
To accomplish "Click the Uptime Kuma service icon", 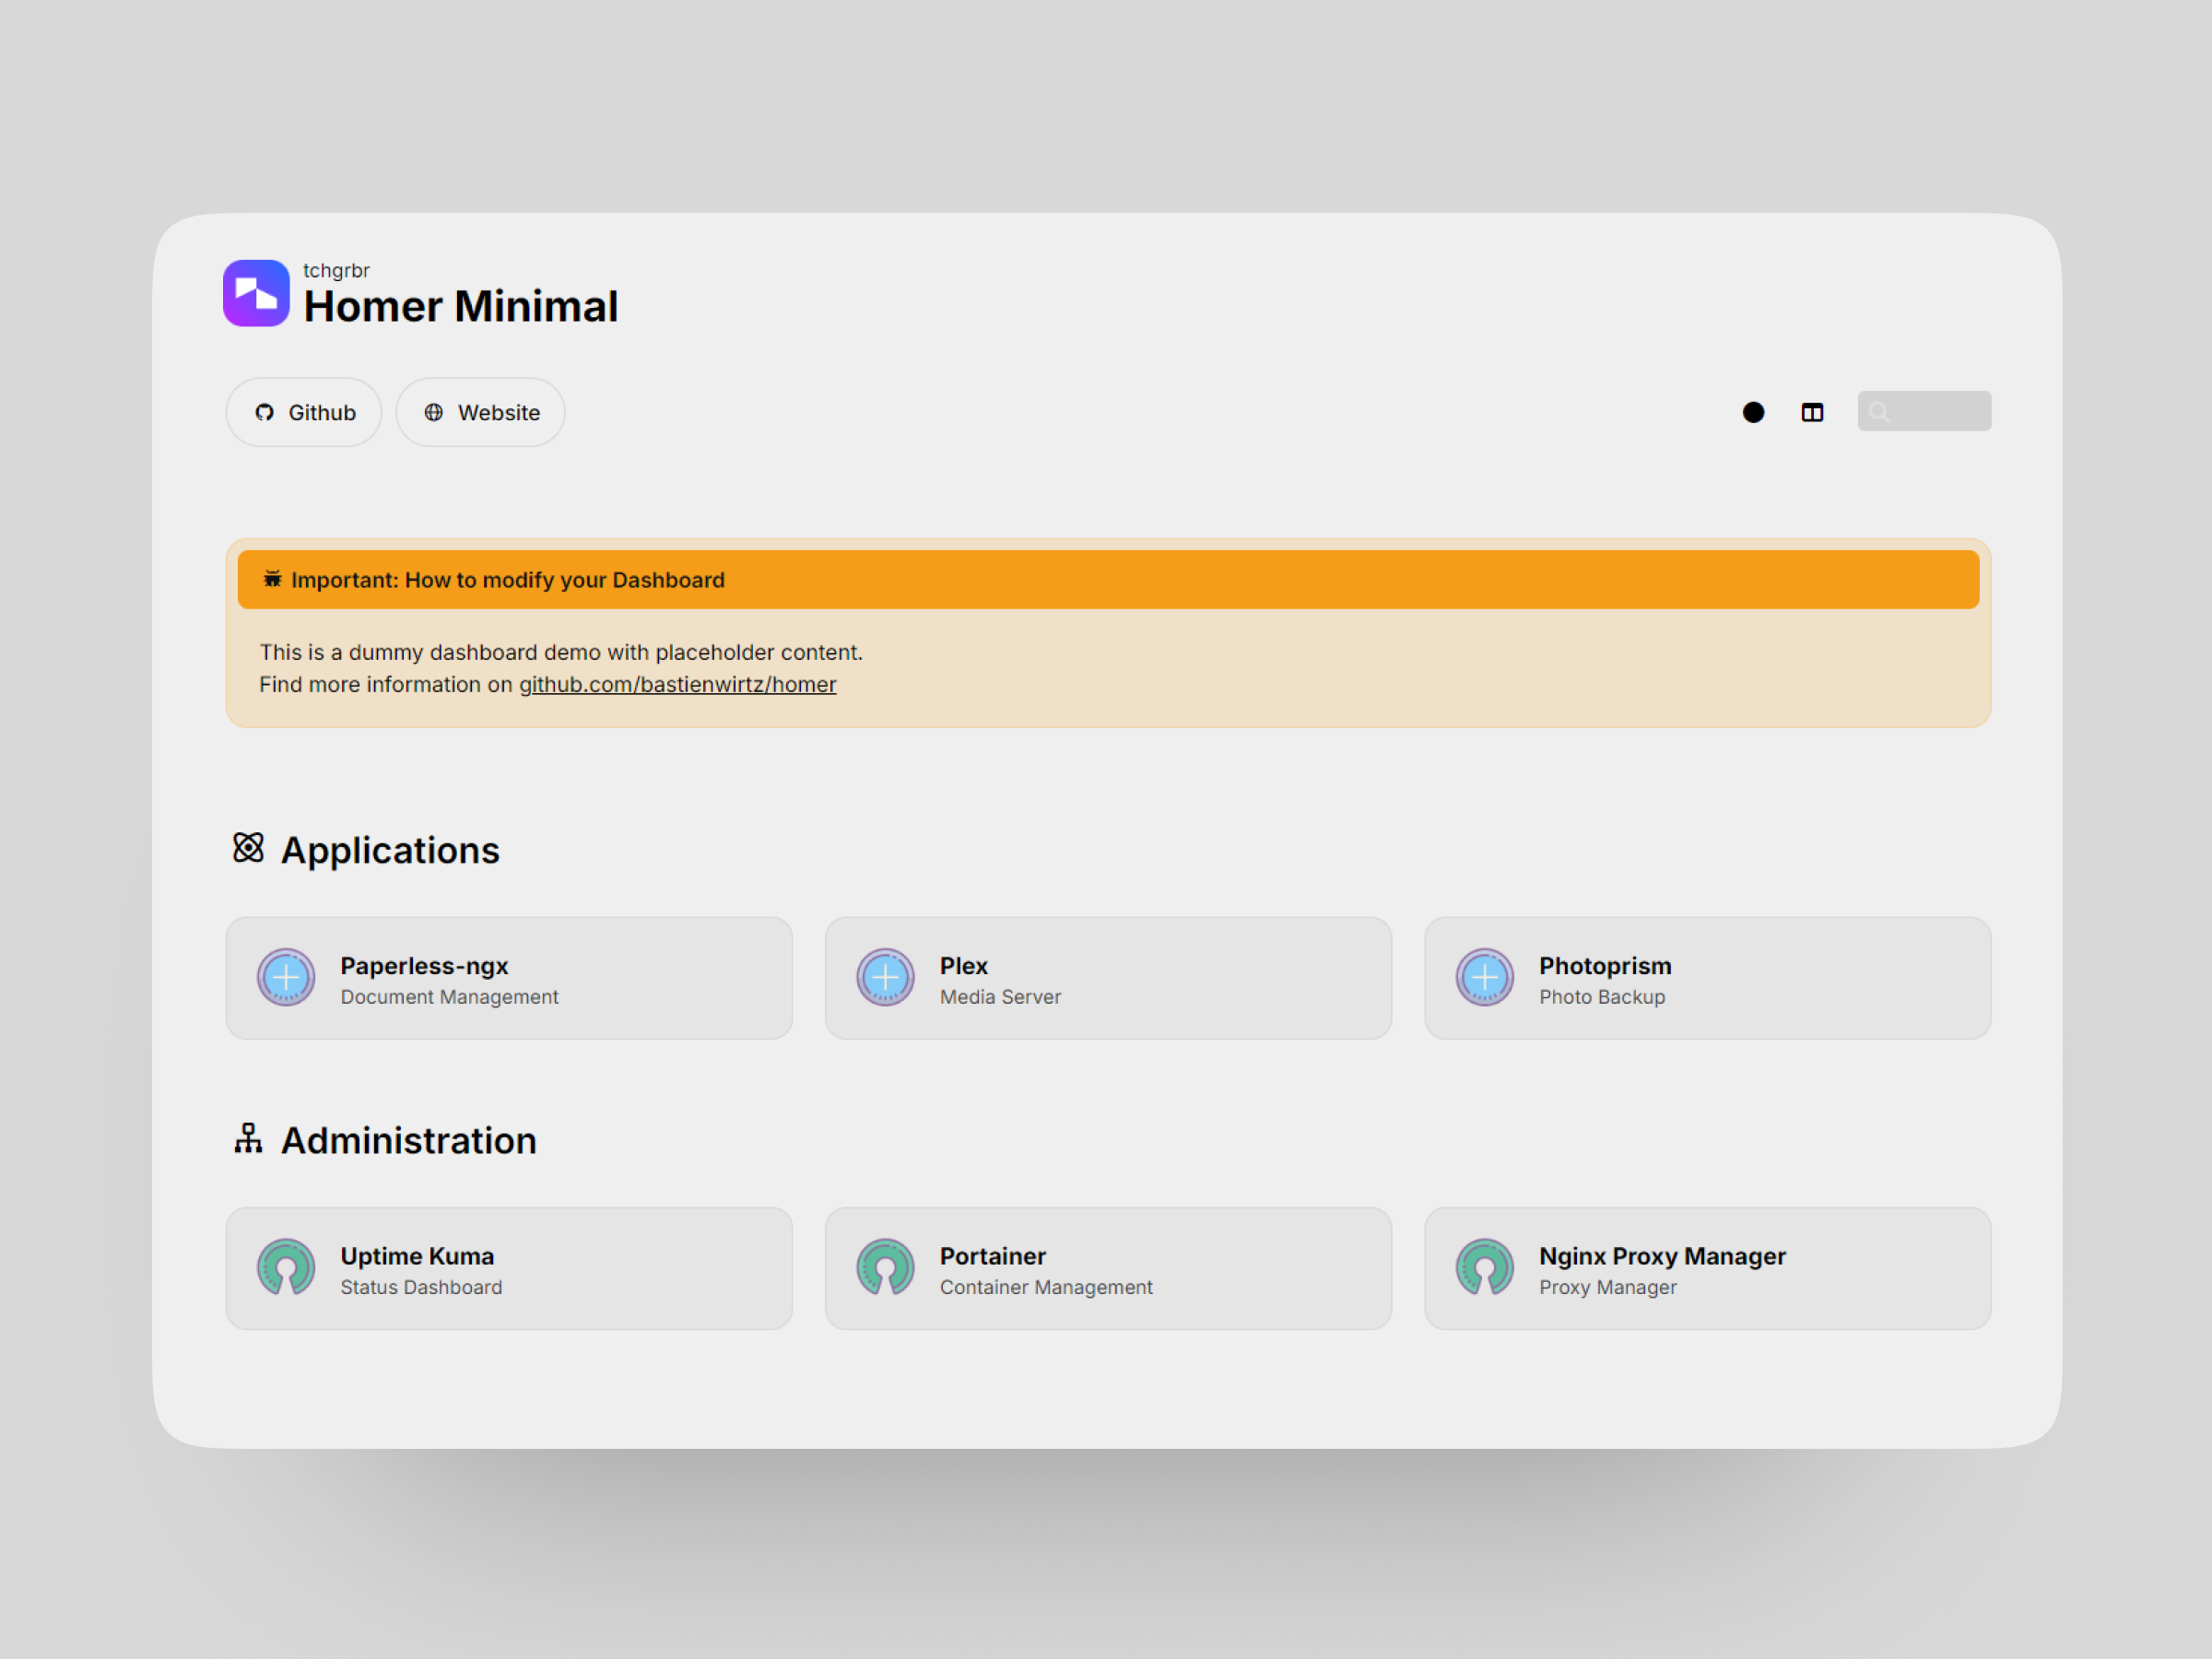I will point(286,1267).
